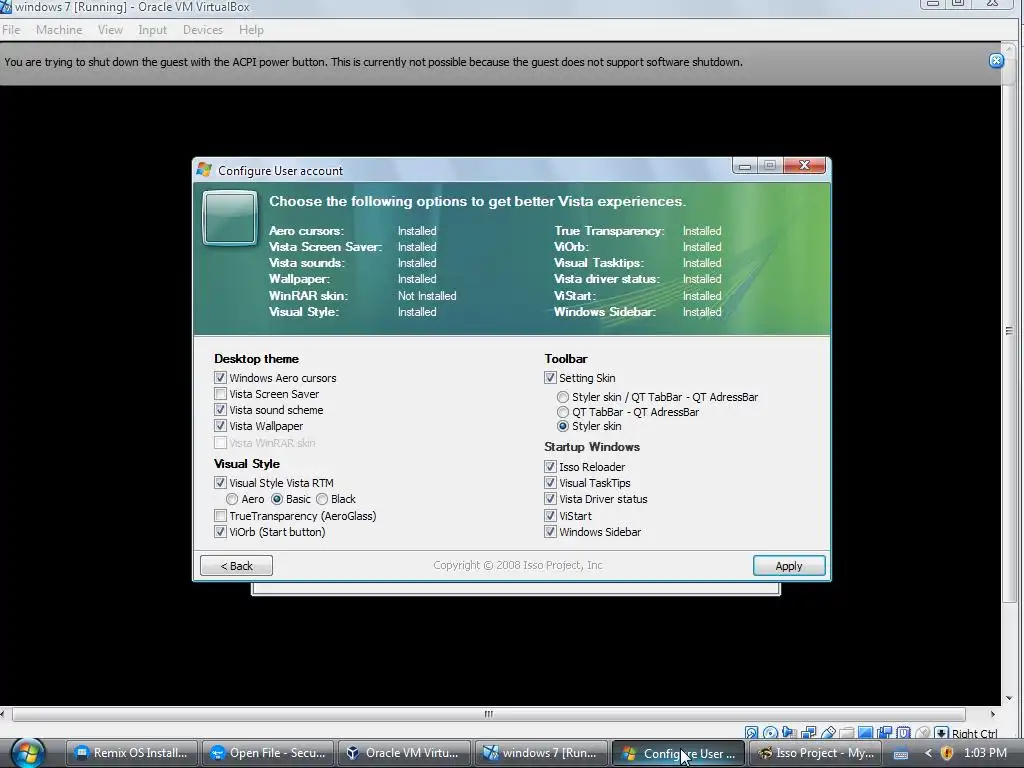This screenshot has width=1024, height=768.
Task: Switch to Open File - Security taskbar button
Action: (268, 753)
